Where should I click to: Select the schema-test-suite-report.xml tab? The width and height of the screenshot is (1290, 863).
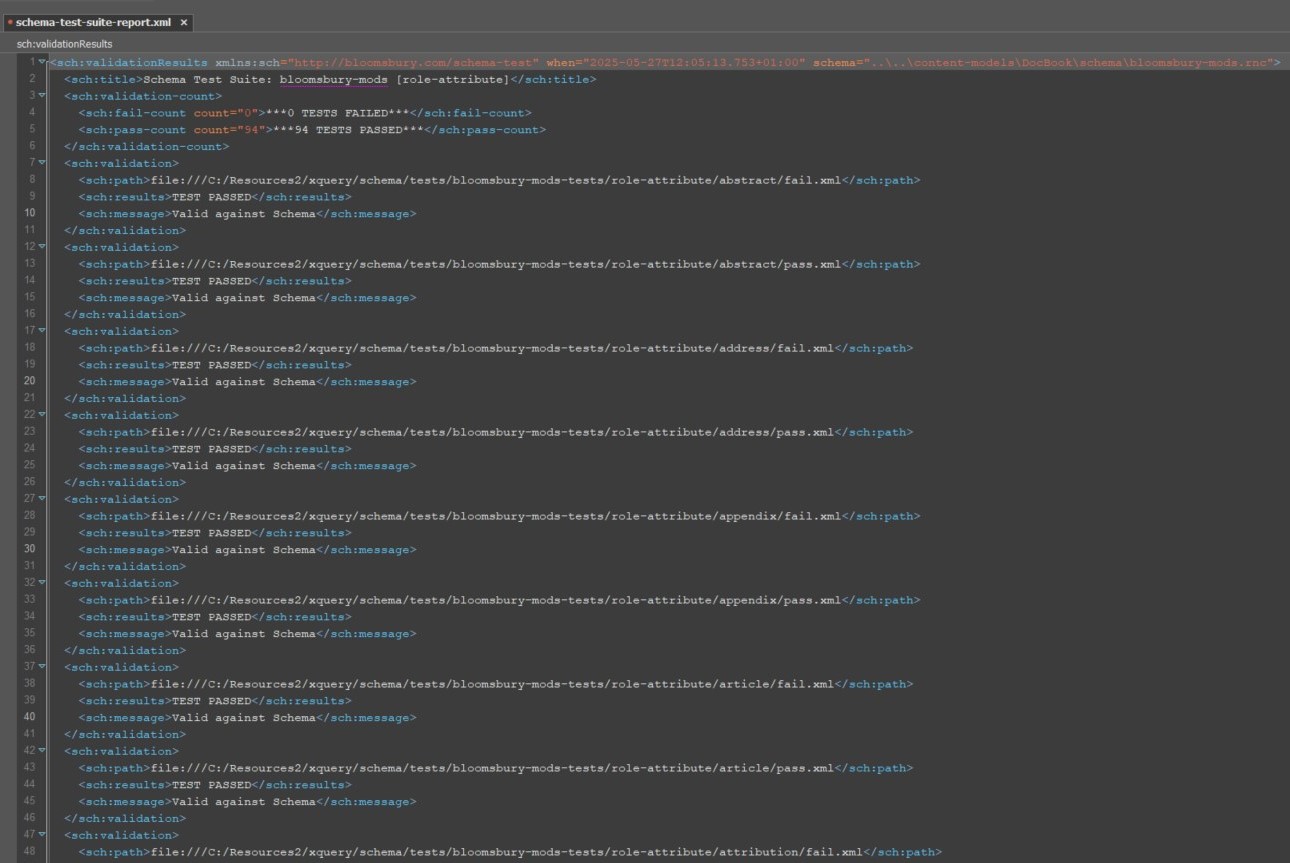tap(98, 22)
